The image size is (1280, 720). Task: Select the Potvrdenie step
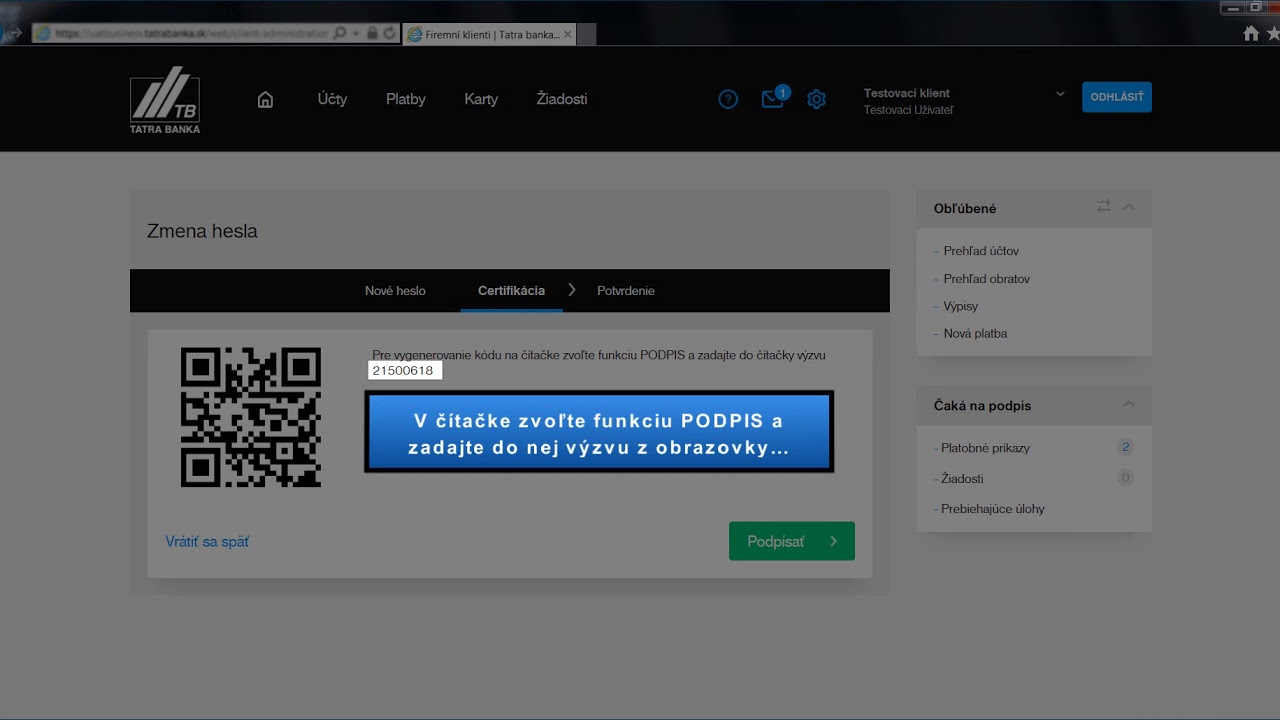(x=626, y=290)
